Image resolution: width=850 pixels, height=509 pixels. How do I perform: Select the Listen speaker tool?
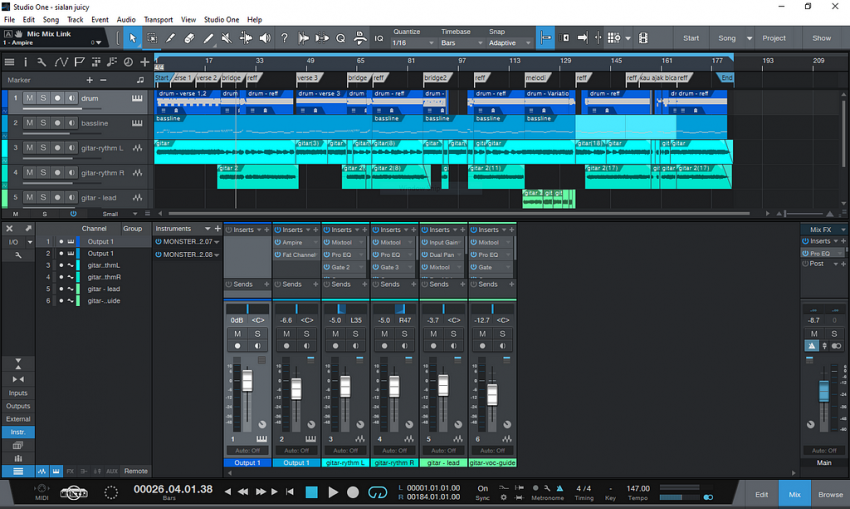click(x=265, y=38)
